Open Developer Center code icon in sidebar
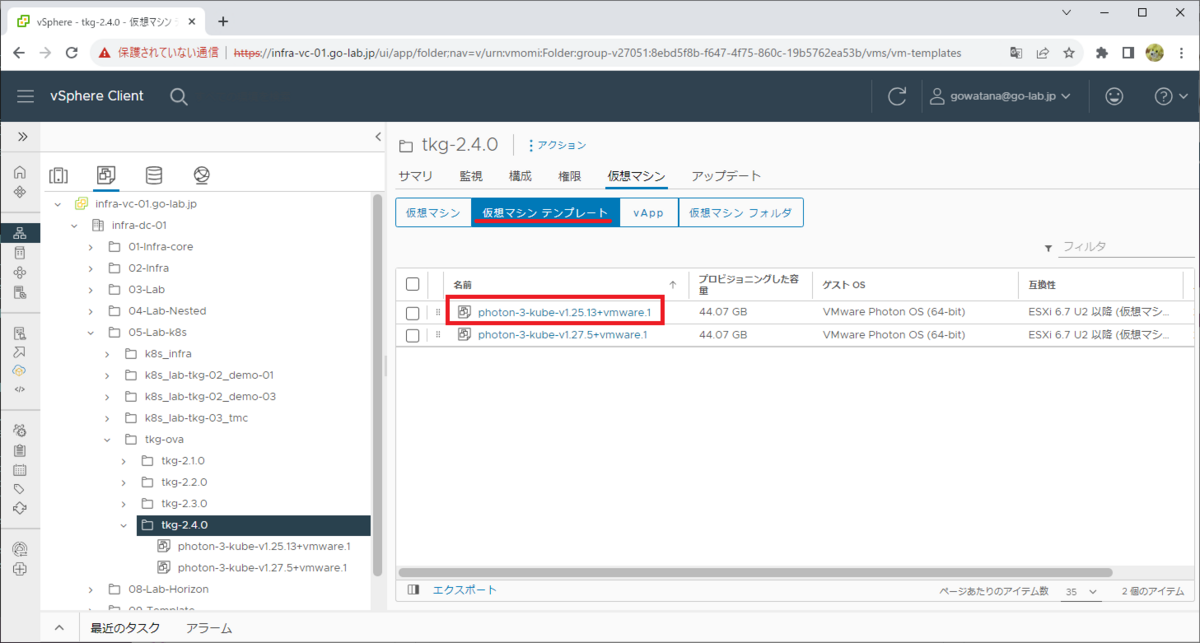This screenshot has width=1200, height=643. [x=20, y=389]
